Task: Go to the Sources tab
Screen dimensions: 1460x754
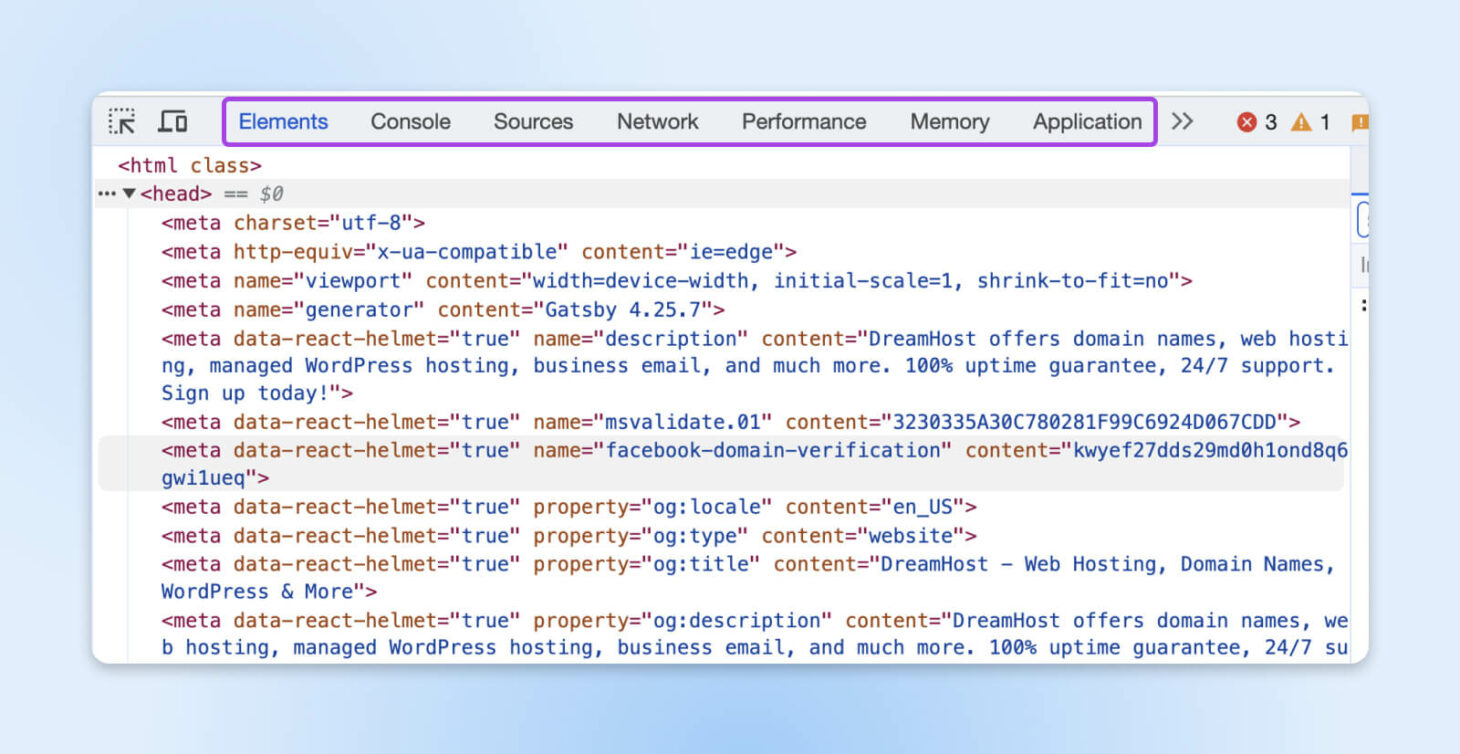Action: tap(533, 122)
